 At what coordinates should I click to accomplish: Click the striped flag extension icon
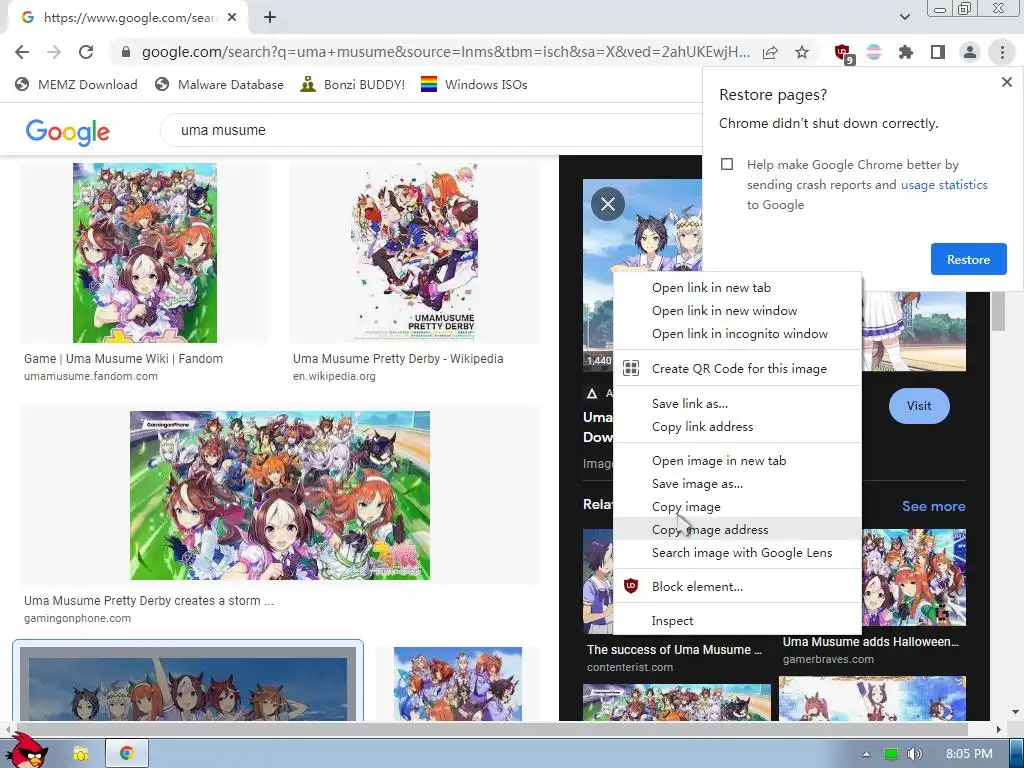click(x=874, y=52)
